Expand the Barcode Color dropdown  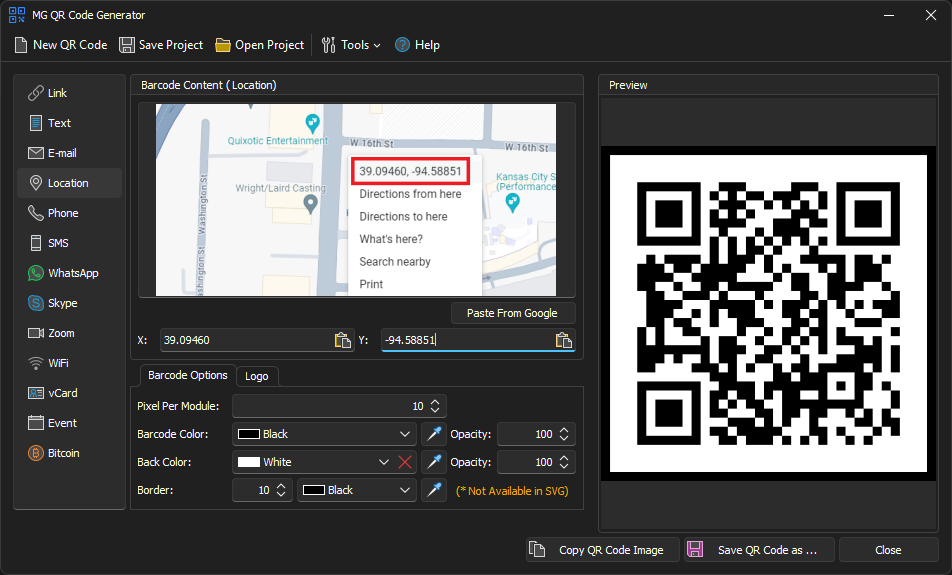tap(405, 434)
